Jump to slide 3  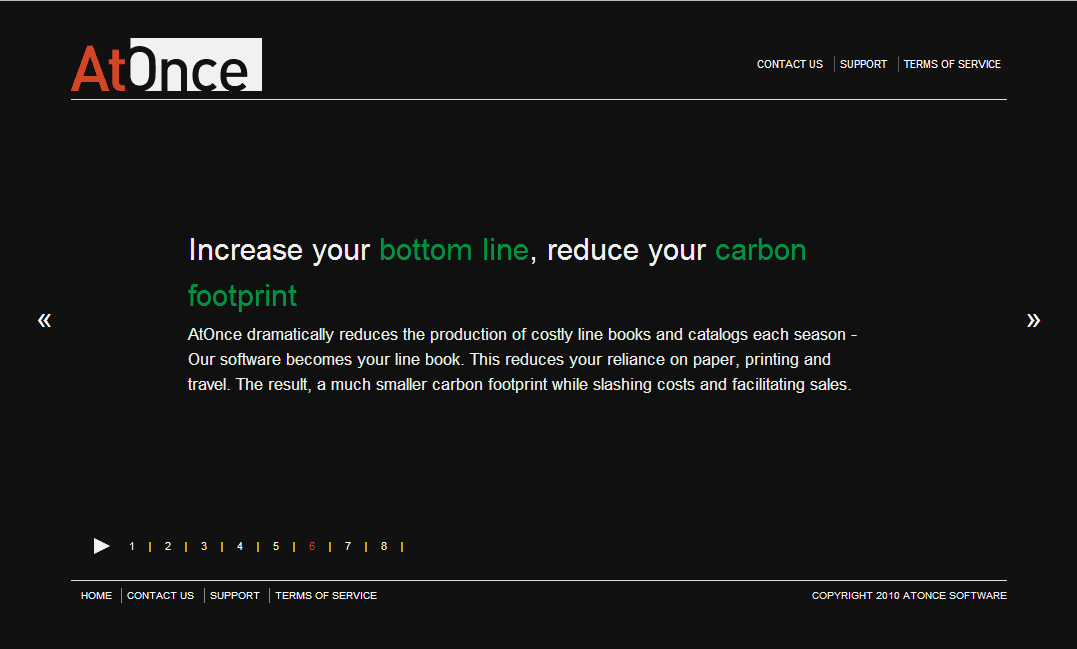(204, 546)
